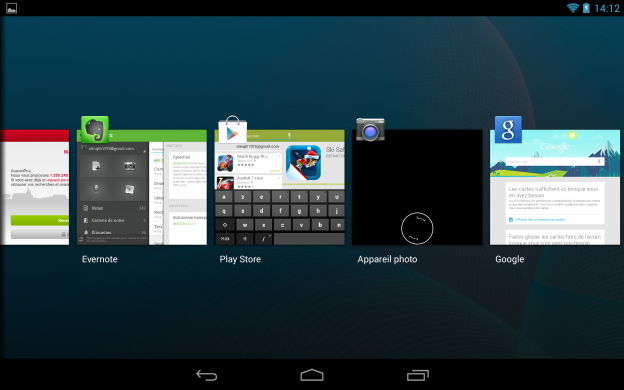The width and height of the screenshot is (624, 390).
Task: Tap the Evernote elephant app icon
Action: point(95,129)
